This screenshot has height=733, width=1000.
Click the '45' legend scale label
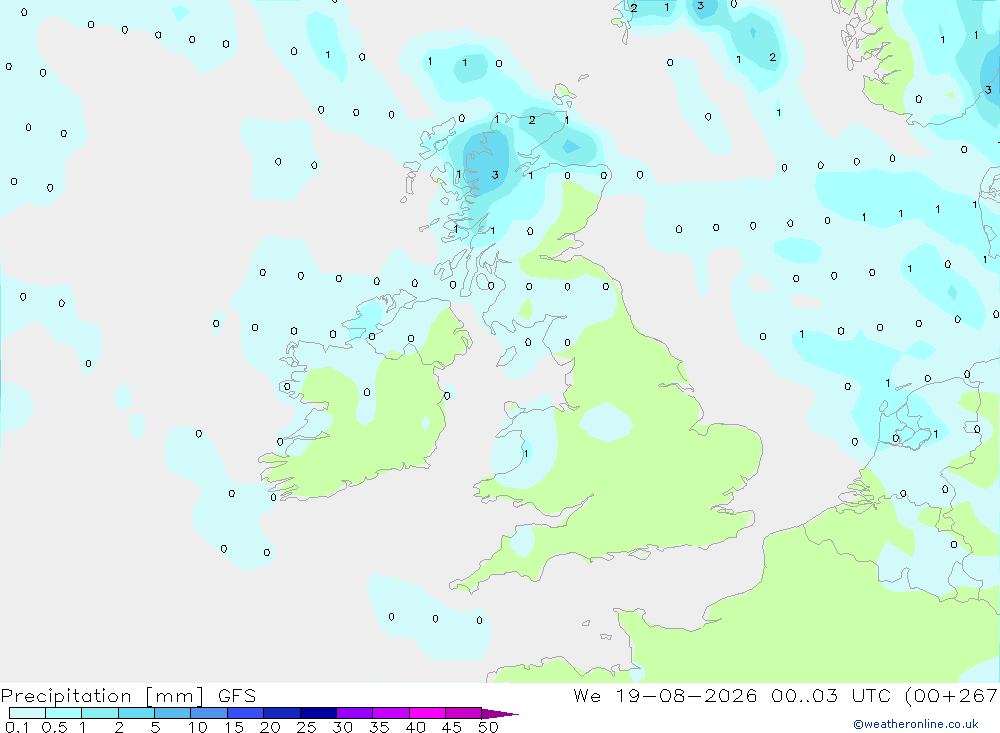tap(452, 727)
